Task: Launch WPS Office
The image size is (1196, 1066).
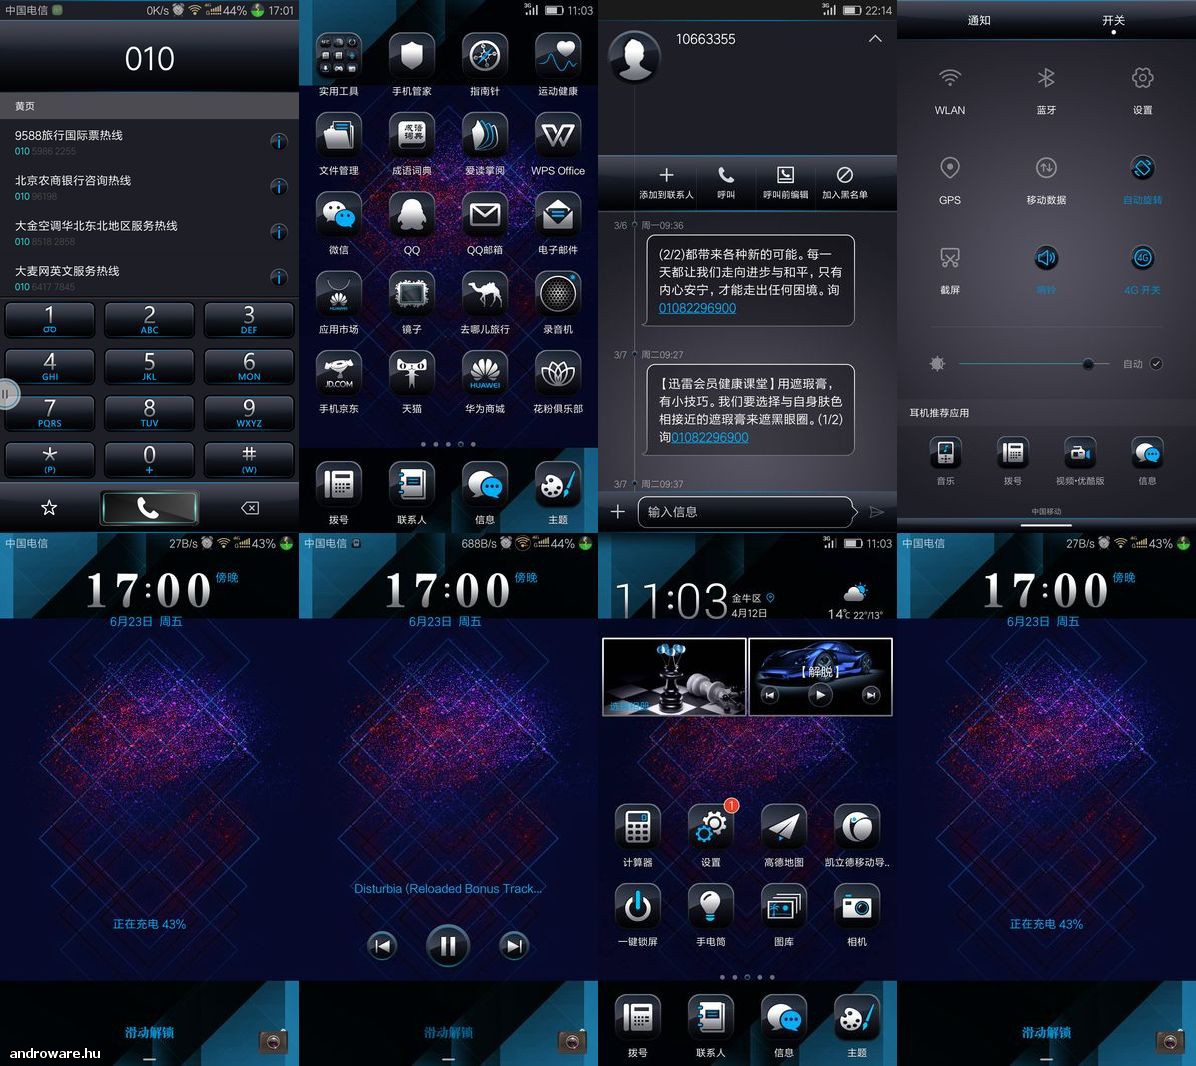Action: click(x=558, y=136)
